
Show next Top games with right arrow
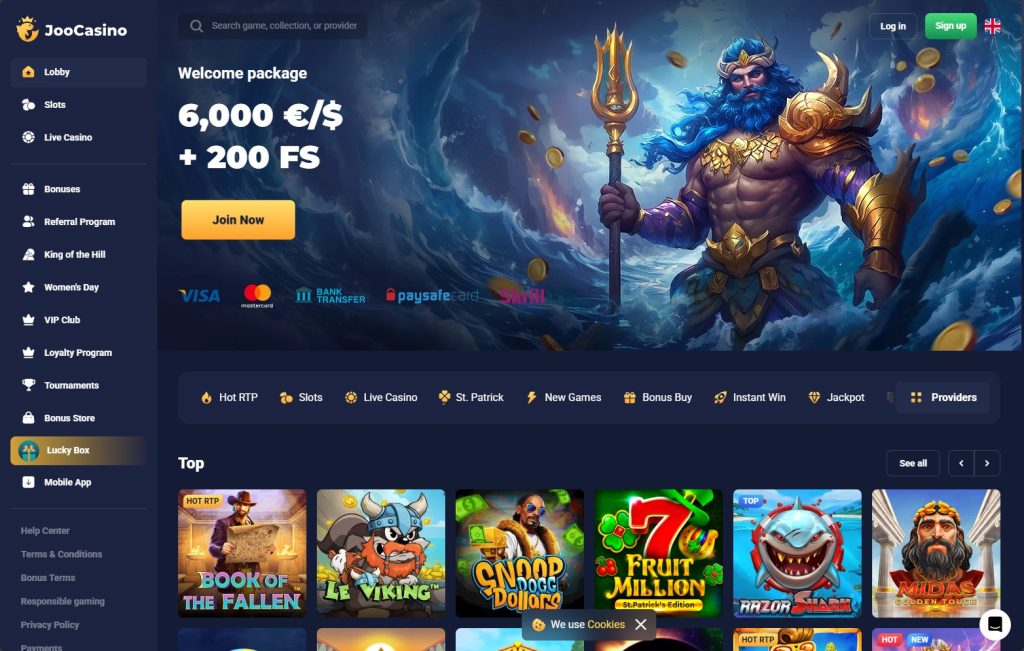(987, 463)
